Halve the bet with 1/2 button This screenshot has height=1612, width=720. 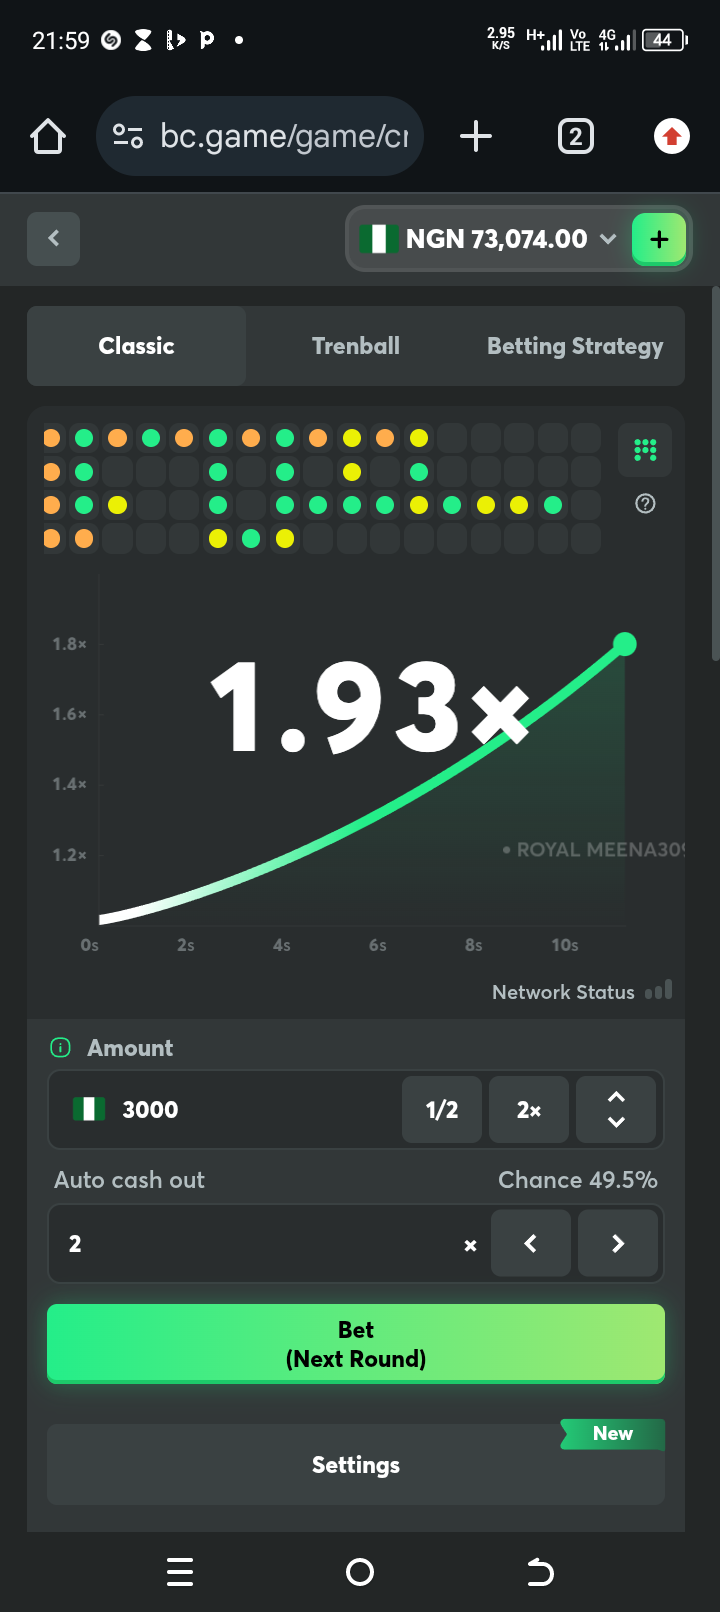(442, 1109)
